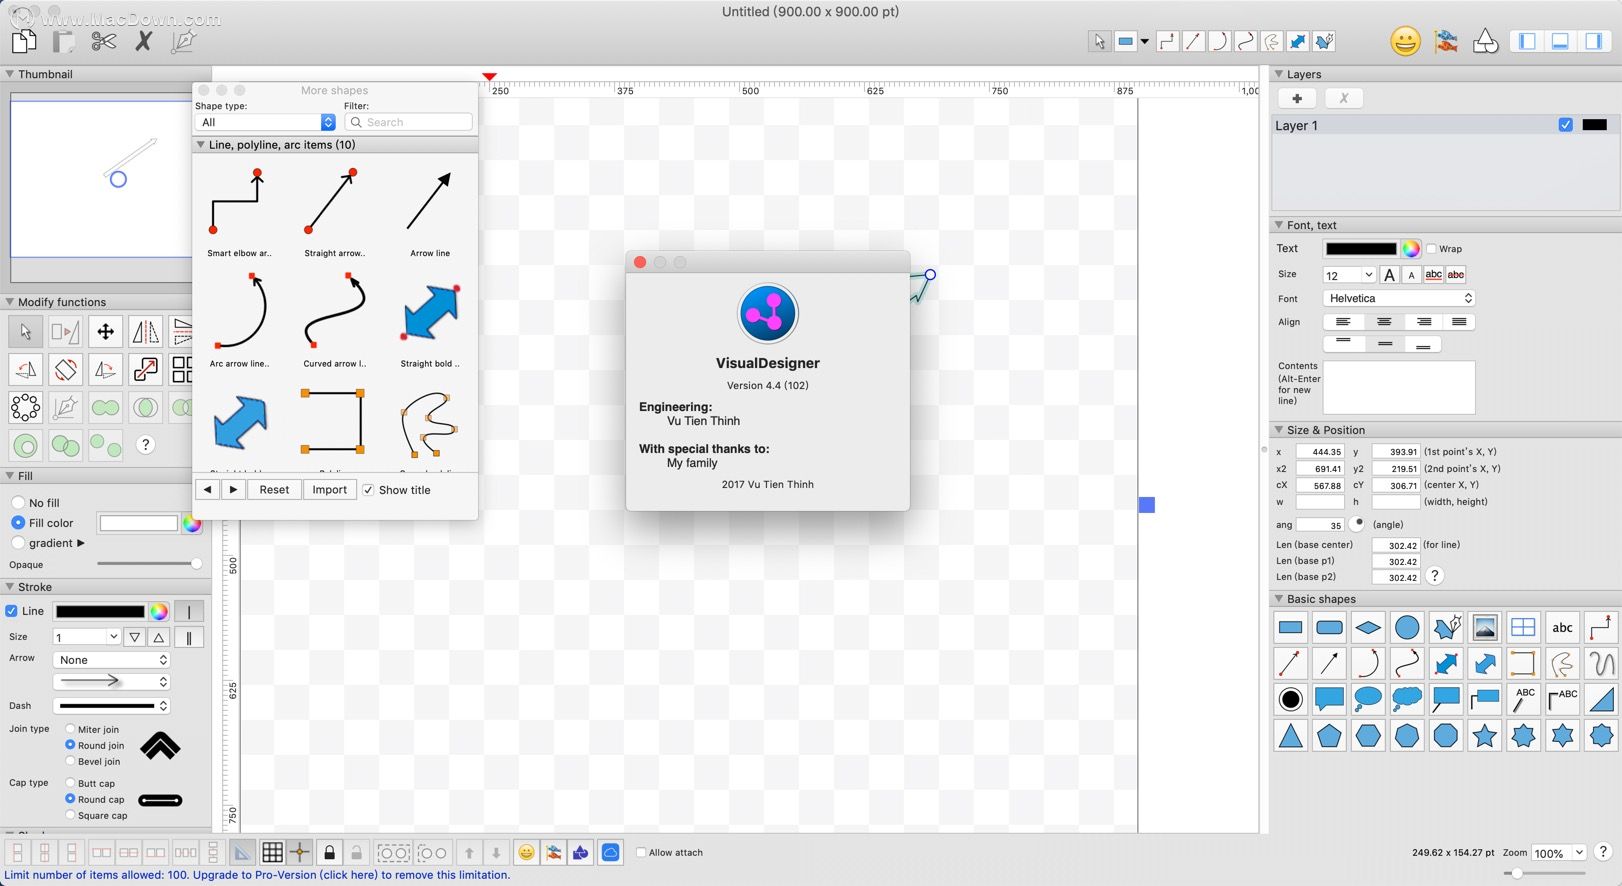Click the Search filter field in More shapes
Viewport: 1622px width, 886px height.
[x=408, y=122]
